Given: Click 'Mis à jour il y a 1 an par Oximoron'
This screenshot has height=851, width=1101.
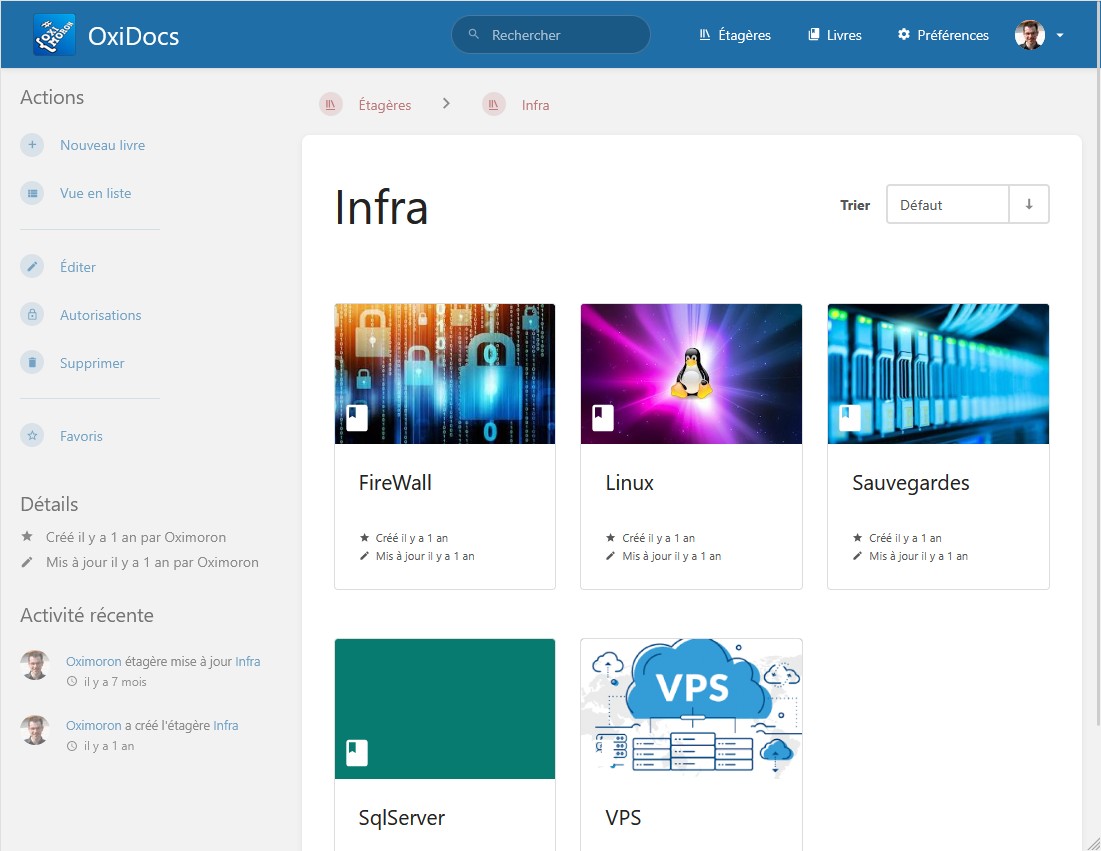Looking at the screenshot, I should 152,562.
